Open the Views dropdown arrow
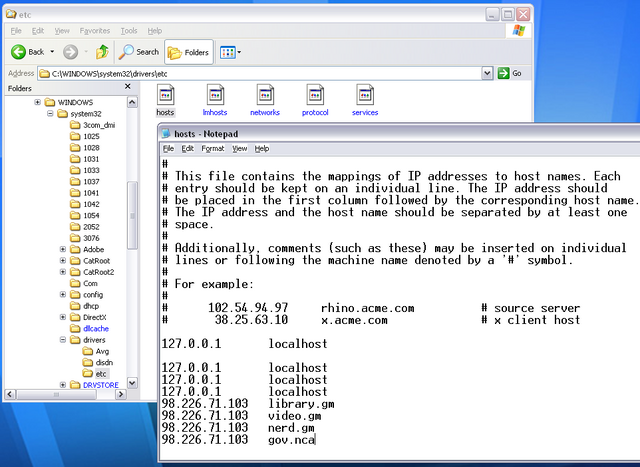Viewport: 640px width, 467px height. (x=239, y=52)
